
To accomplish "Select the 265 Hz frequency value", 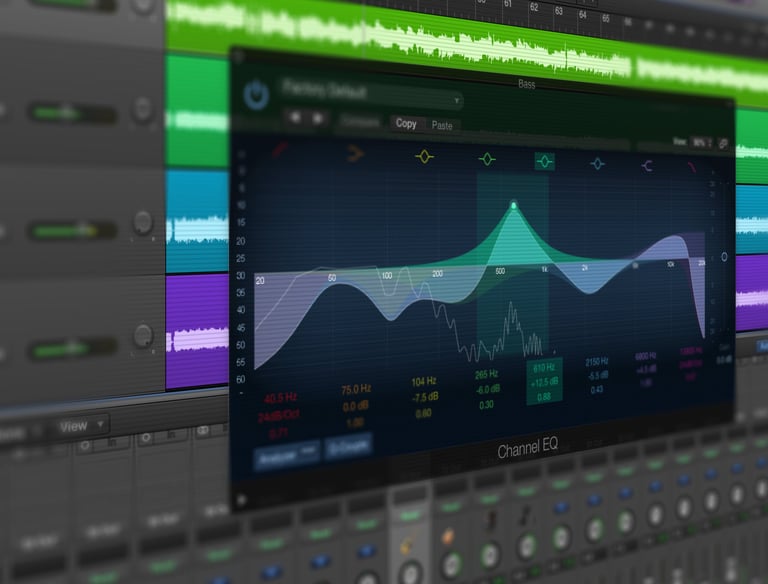I will pos(486,375).
